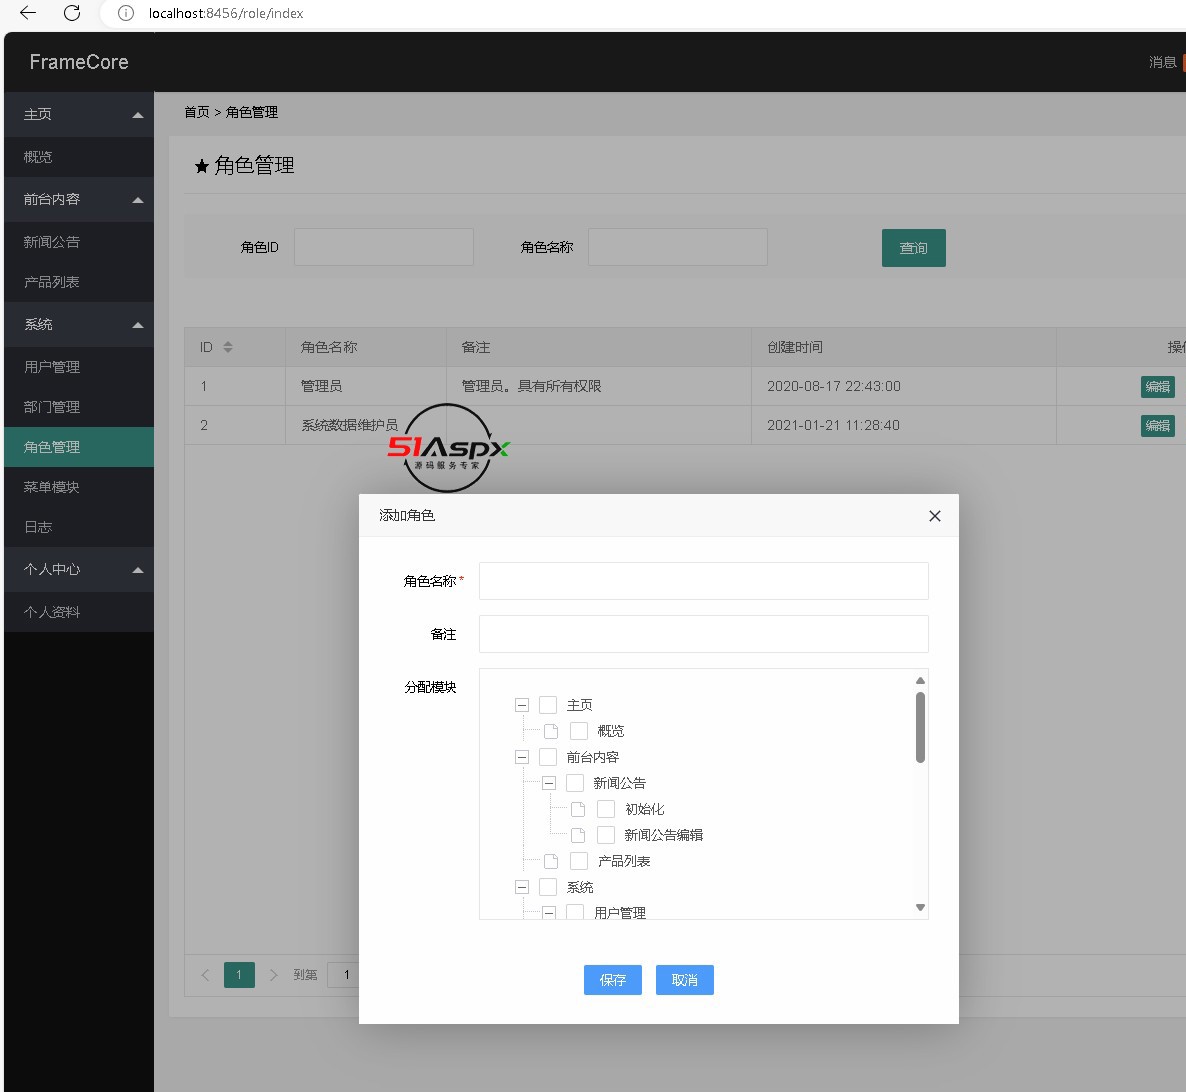Reload the page with the refresh icon
Image resolution: width=1186 pixels, height=1092 pixels.
pyautogui.click(x=72, y=13)
